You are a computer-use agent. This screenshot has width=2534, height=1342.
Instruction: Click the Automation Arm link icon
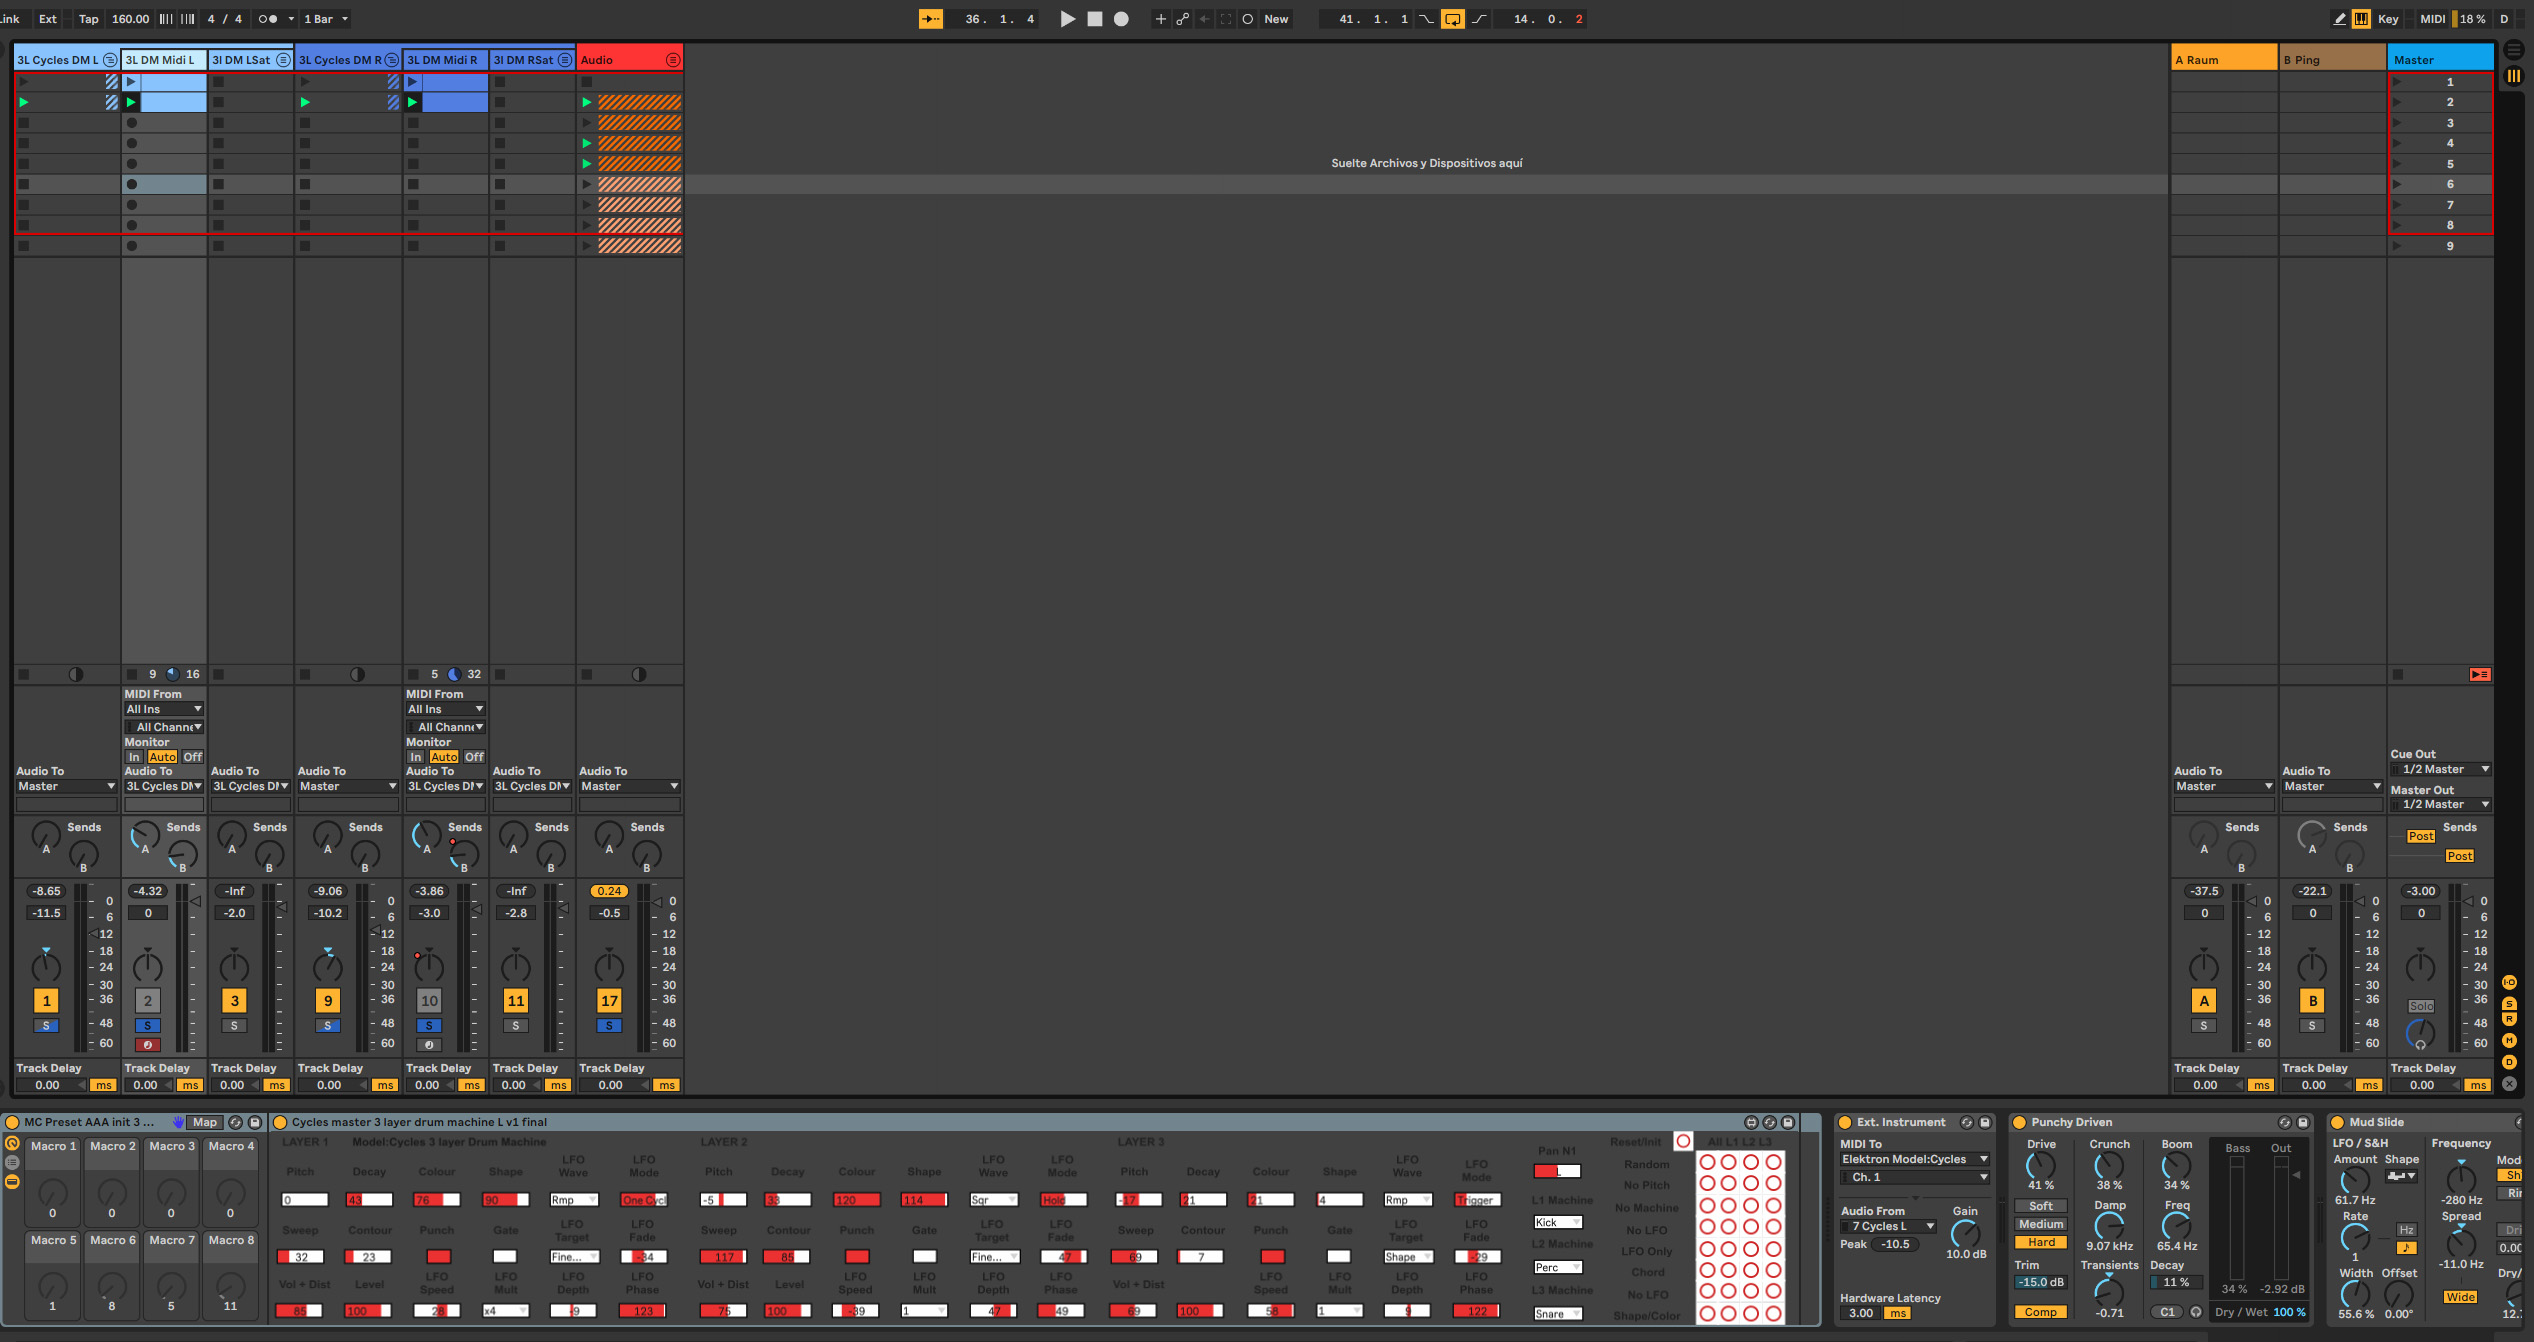[1182, 19]
